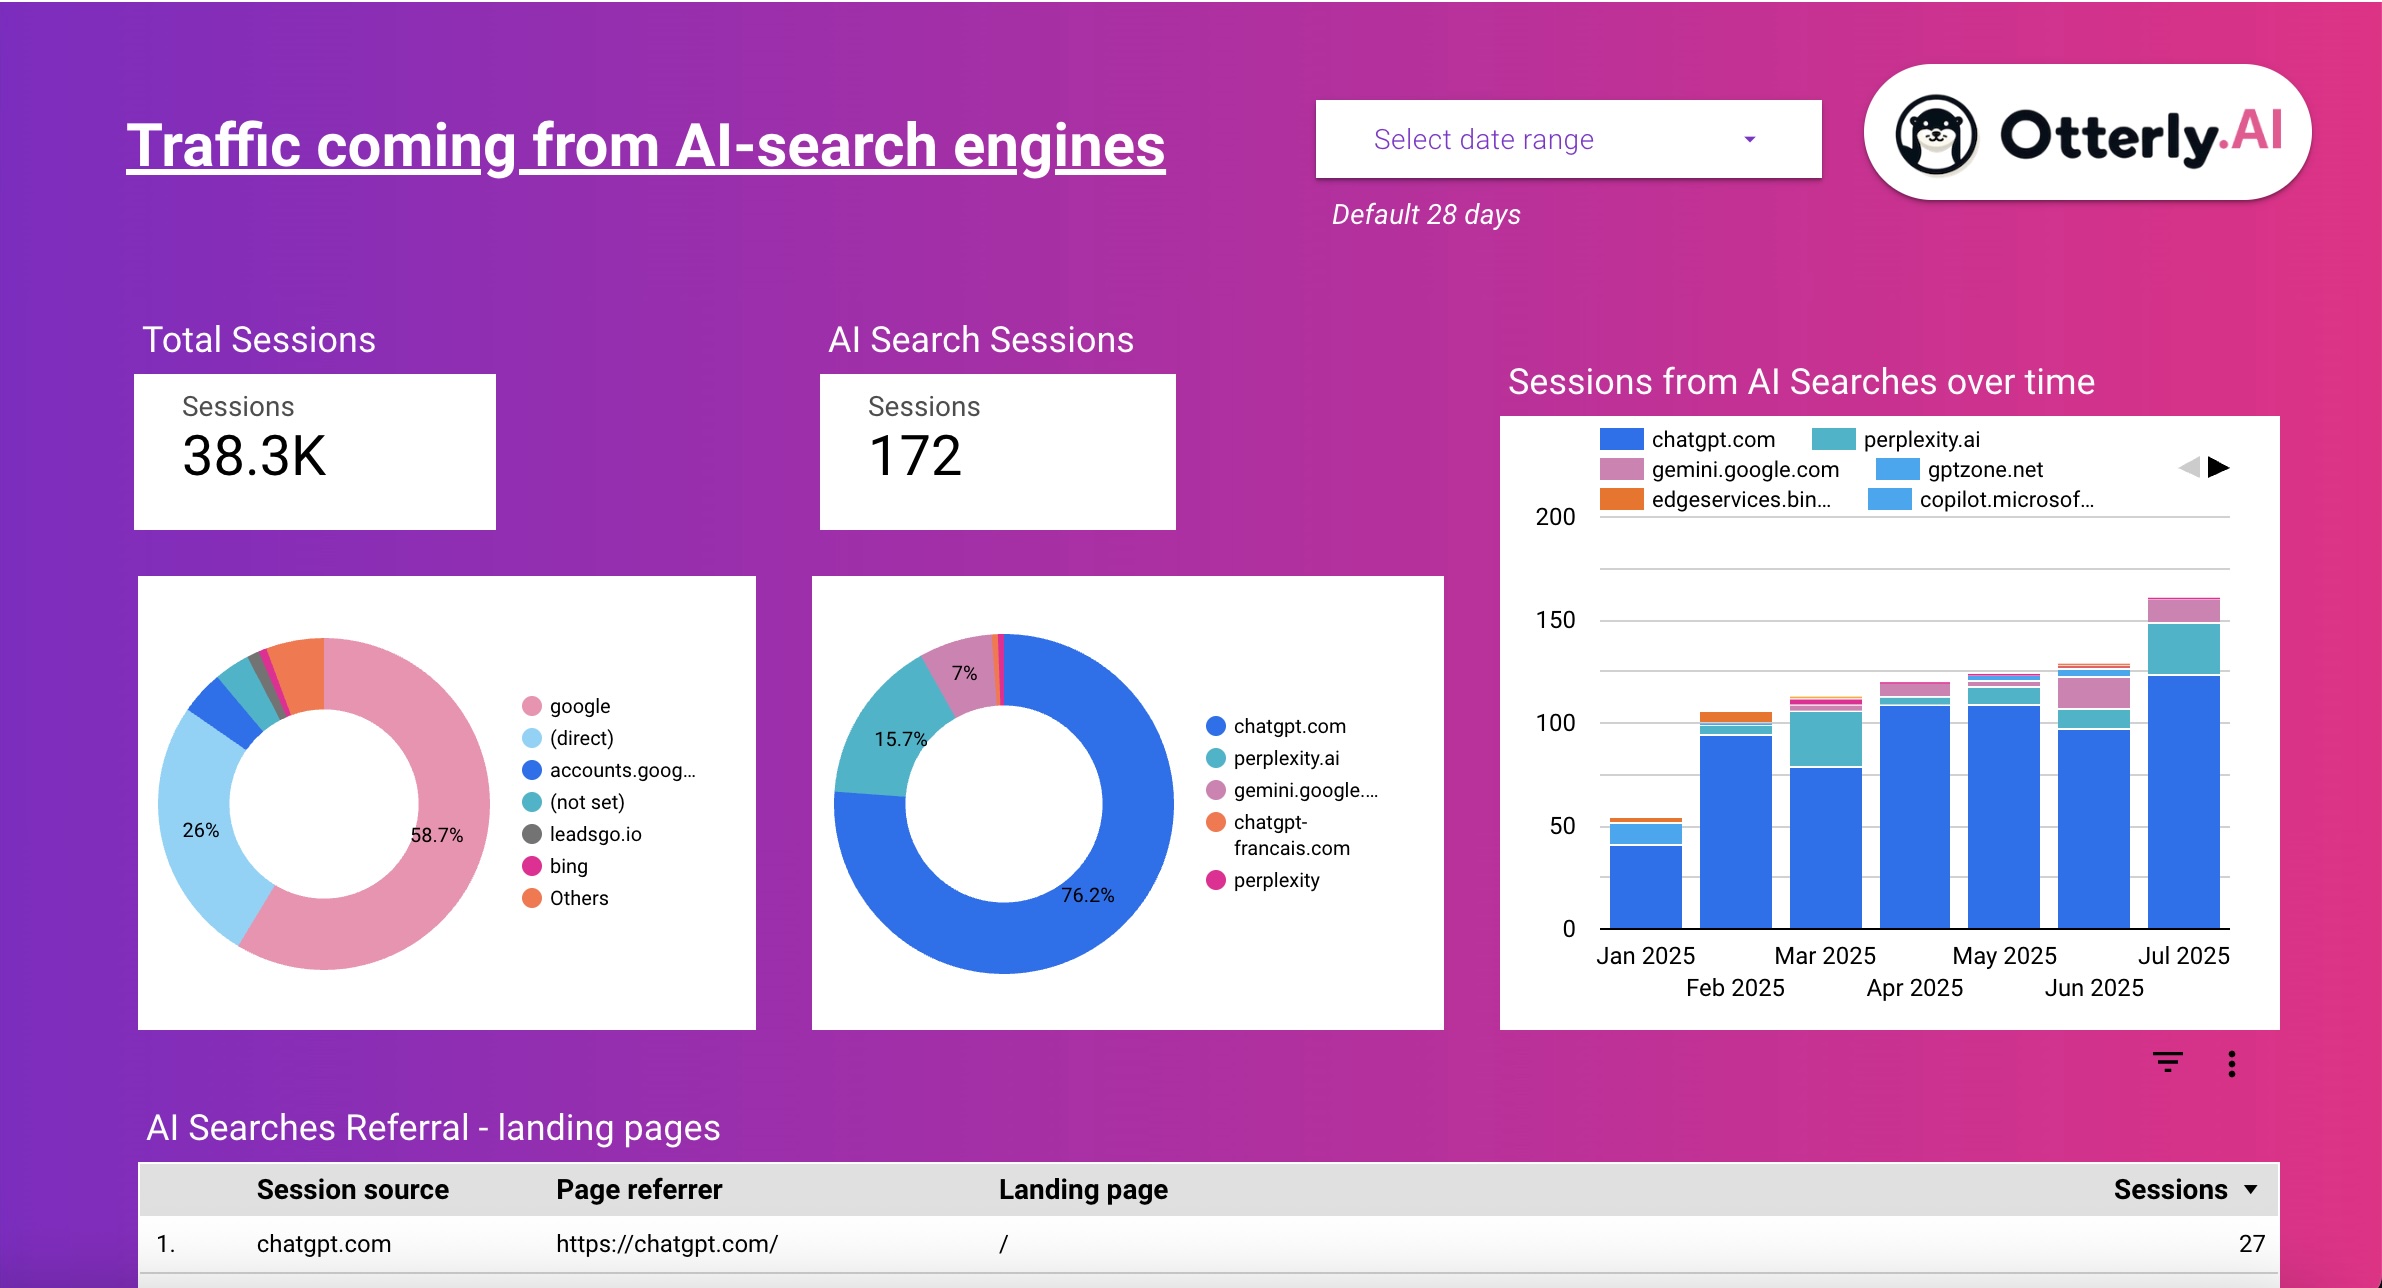
Task: Click the https://chatgpt.com/ referrer cell
Action: [x=667, y=1244]
